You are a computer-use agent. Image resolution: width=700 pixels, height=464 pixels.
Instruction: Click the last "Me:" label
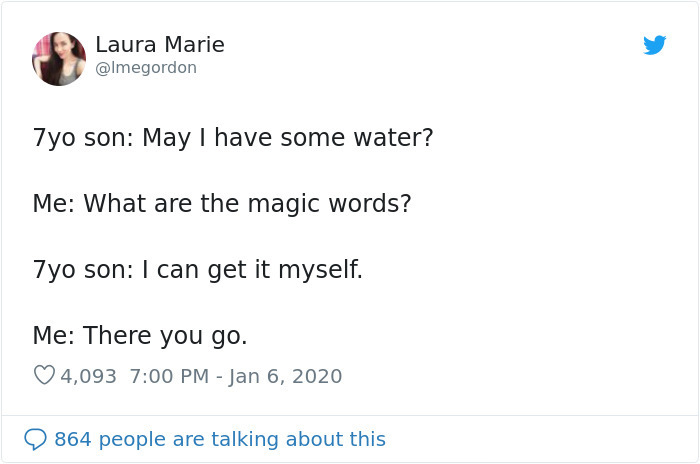[x=53, y=335]
